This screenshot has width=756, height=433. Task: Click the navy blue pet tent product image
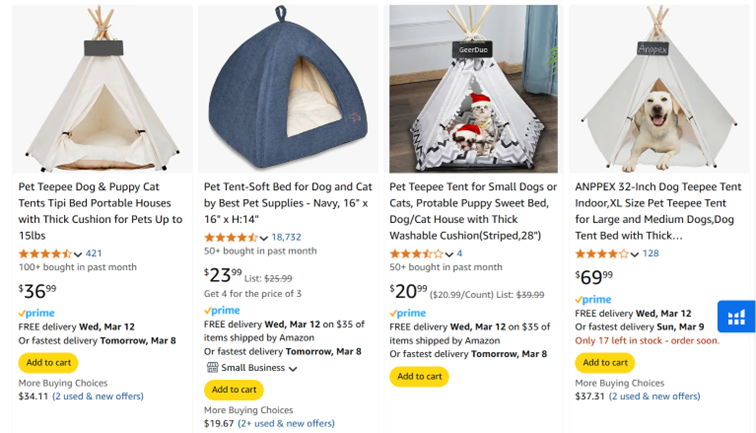coord(288,90)
